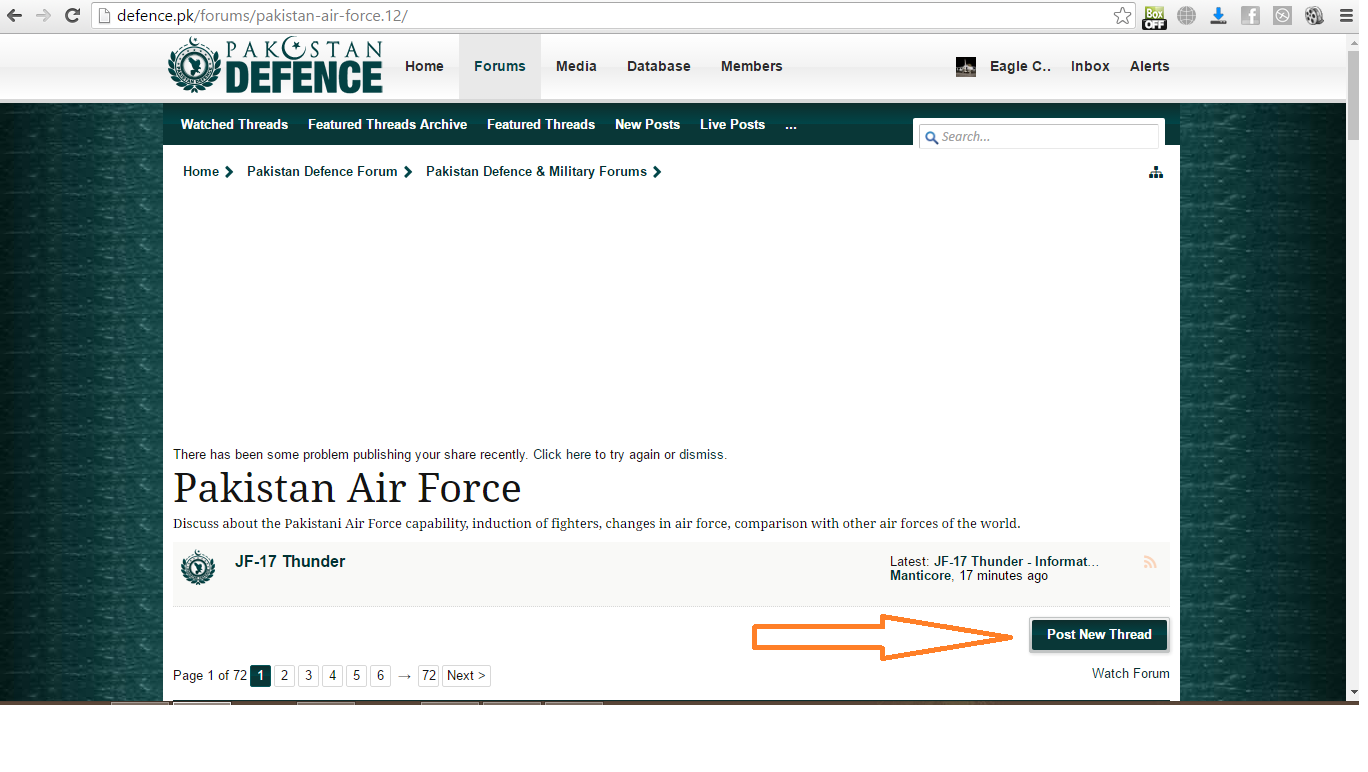Go to Watched Threads
Screen dimensions: 1368x772
[234, 125]
